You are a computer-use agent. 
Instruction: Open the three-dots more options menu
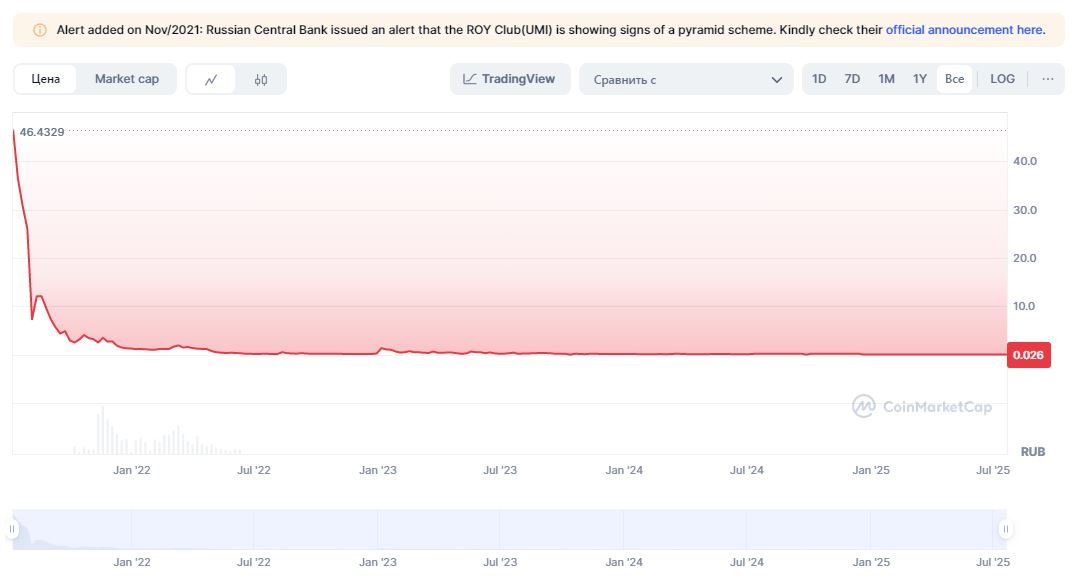click(x=1047, y=79)
